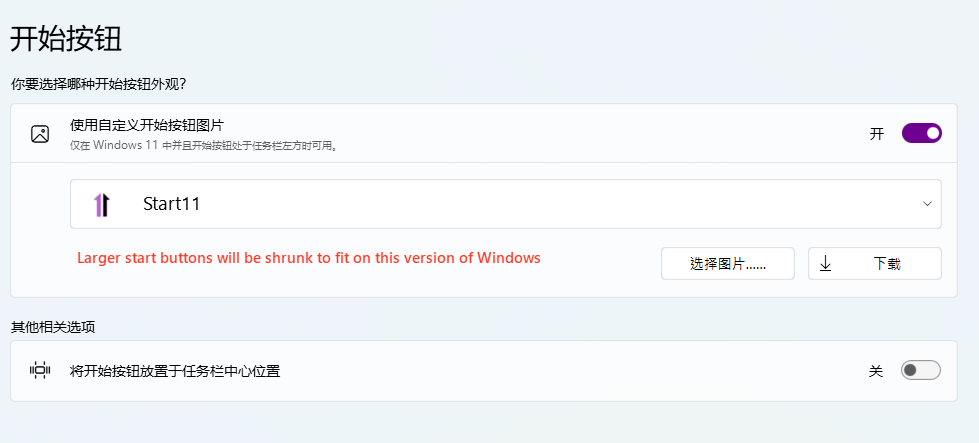979x443 pixels.
Task: Click the 开 status text next to toggle
Action: [x=877, y=134]
